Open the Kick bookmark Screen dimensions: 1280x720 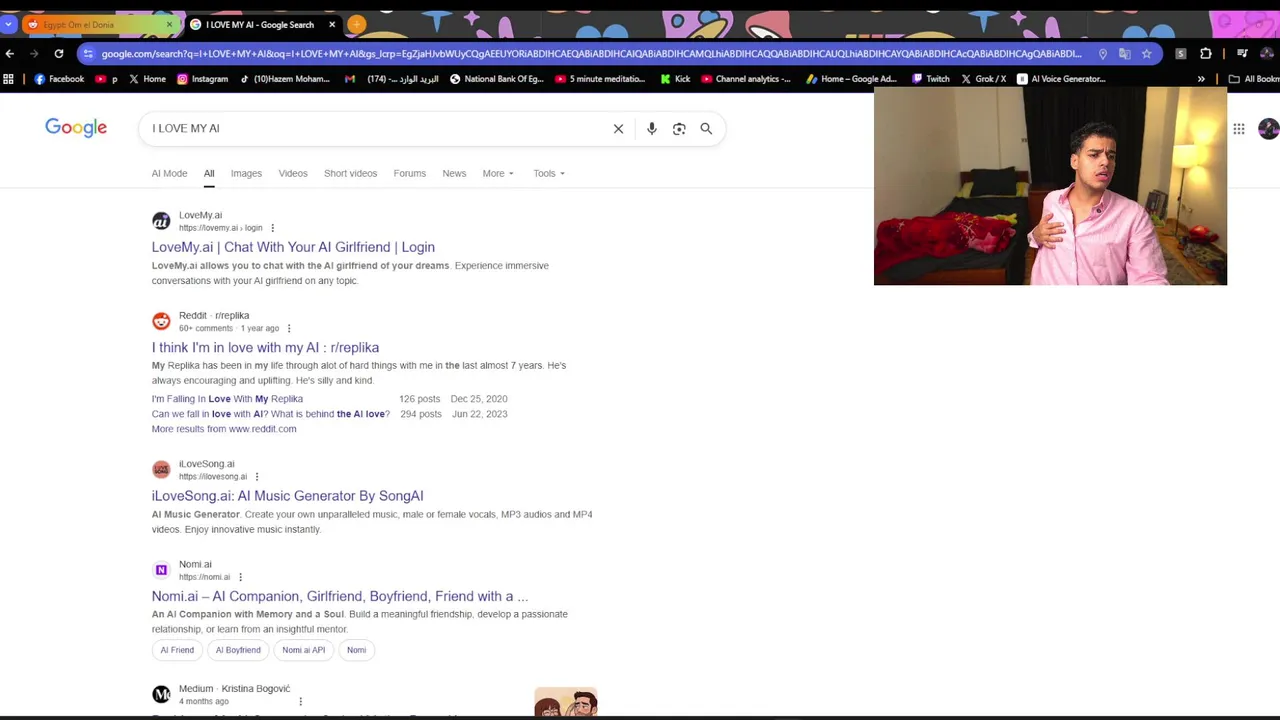tap(675, 79)
